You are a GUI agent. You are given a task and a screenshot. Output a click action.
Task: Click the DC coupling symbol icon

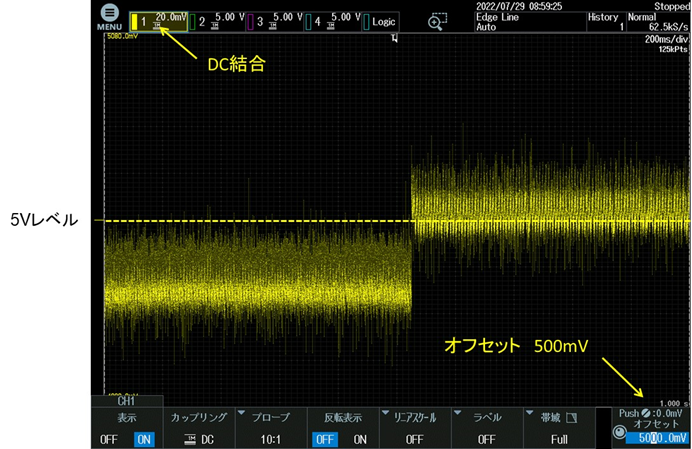pos(191,439)
